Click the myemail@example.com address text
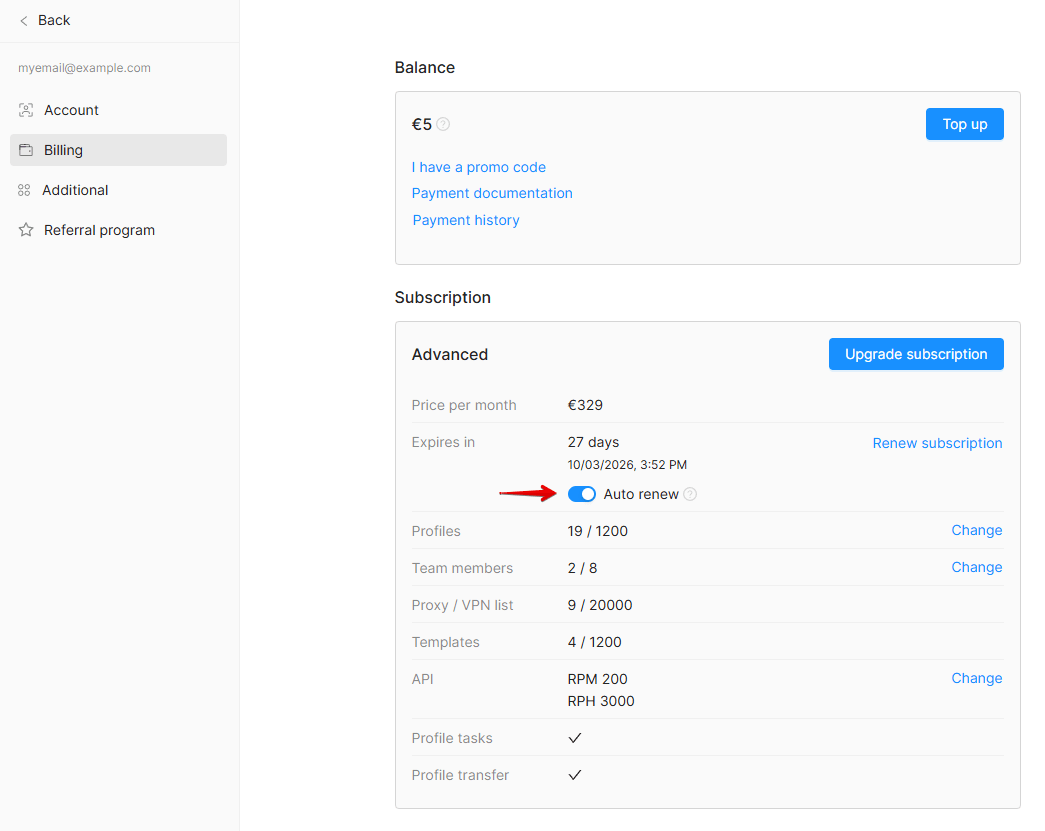Viewport: 1045px width, 831px height. pos(84,68)
